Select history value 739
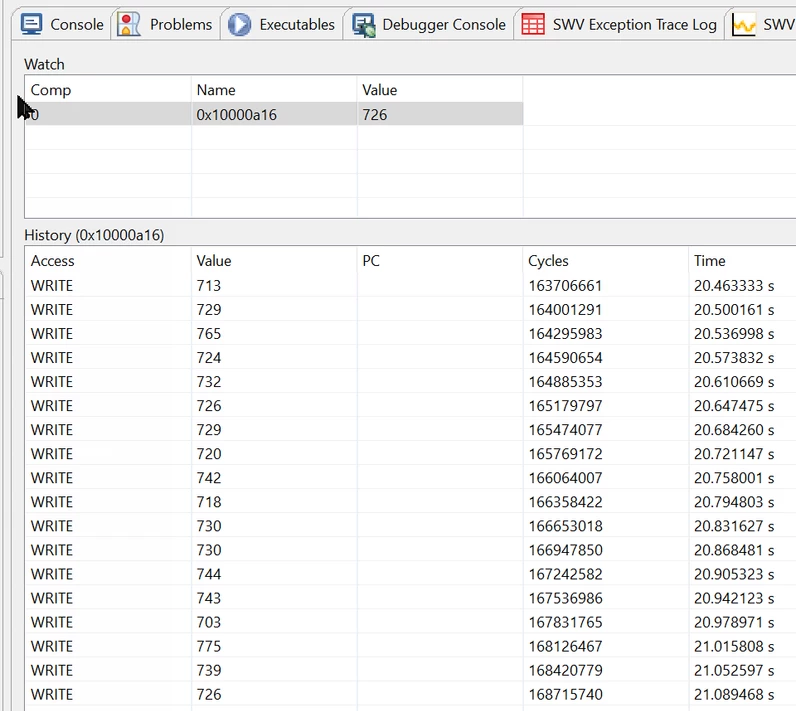 [x=209, y=670]
